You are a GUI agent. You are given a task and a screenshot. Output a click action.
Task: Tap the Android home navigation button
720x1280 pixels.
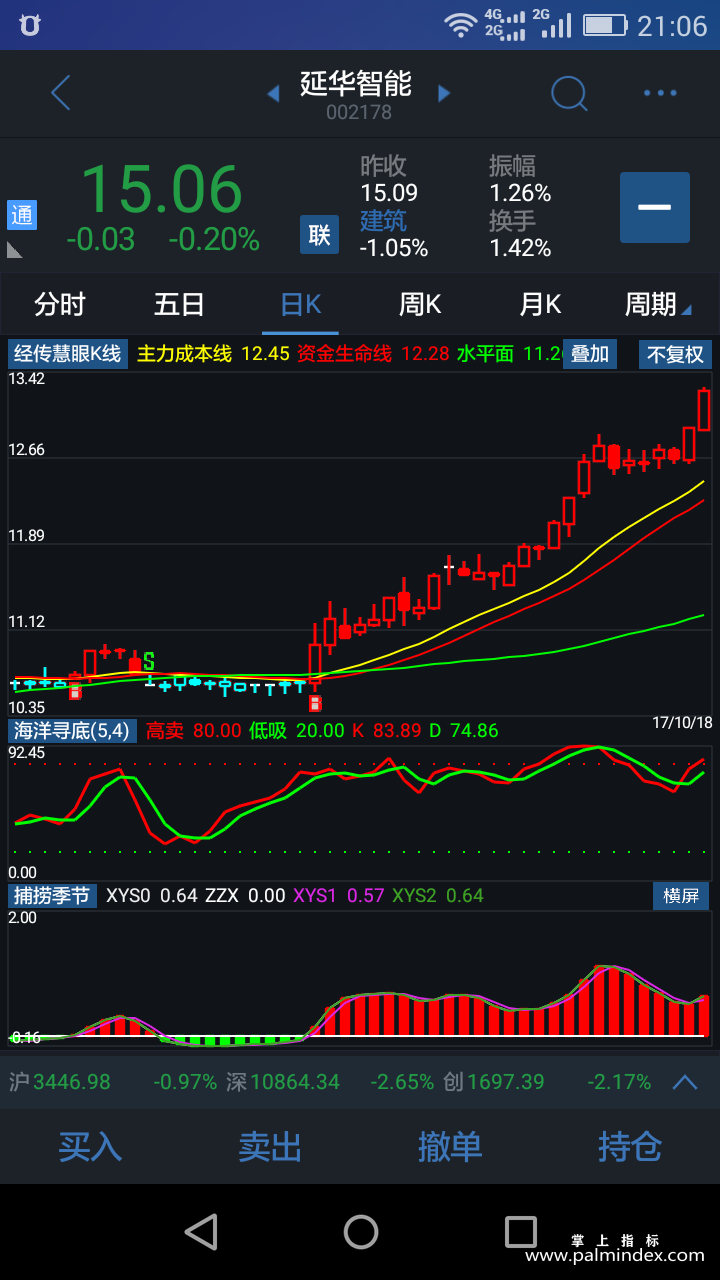(360, 1232)
